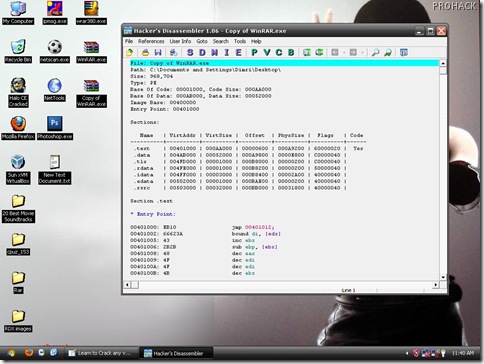Select the Sun xVM VirtualBox desktop icon
484x364 pixels.
[x=18, y=170]
